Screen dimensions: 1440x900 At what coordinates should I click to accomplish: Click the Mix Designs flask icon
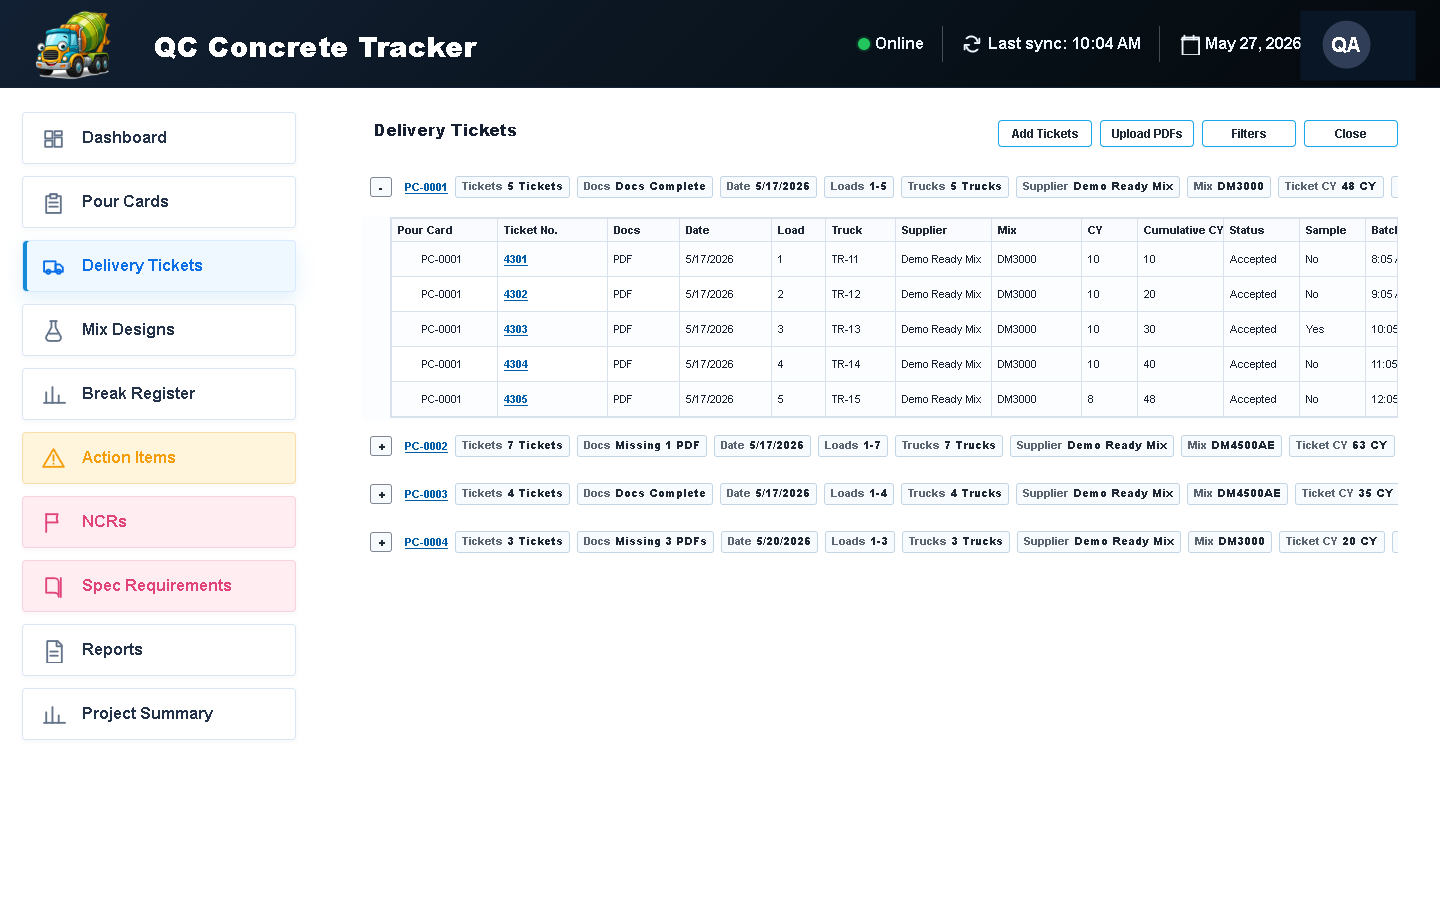click(x=54, y=331)
